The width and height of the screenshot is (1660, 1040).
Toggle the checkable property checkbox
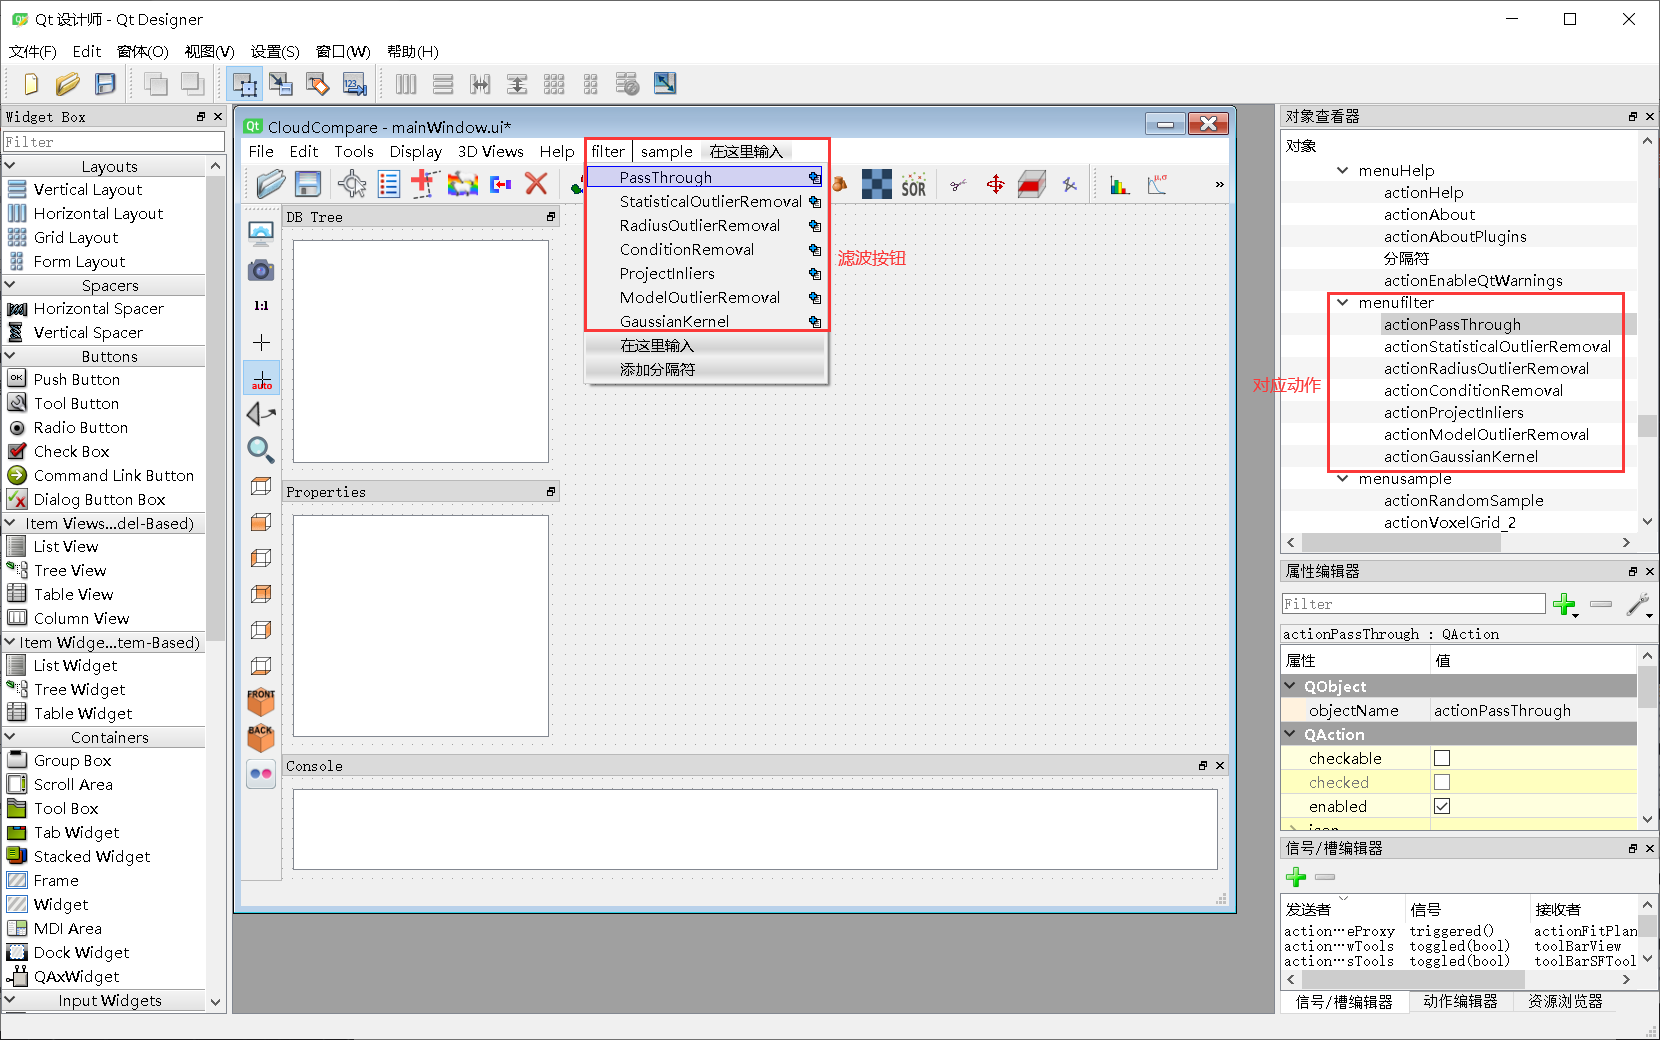pos(1442,758)
